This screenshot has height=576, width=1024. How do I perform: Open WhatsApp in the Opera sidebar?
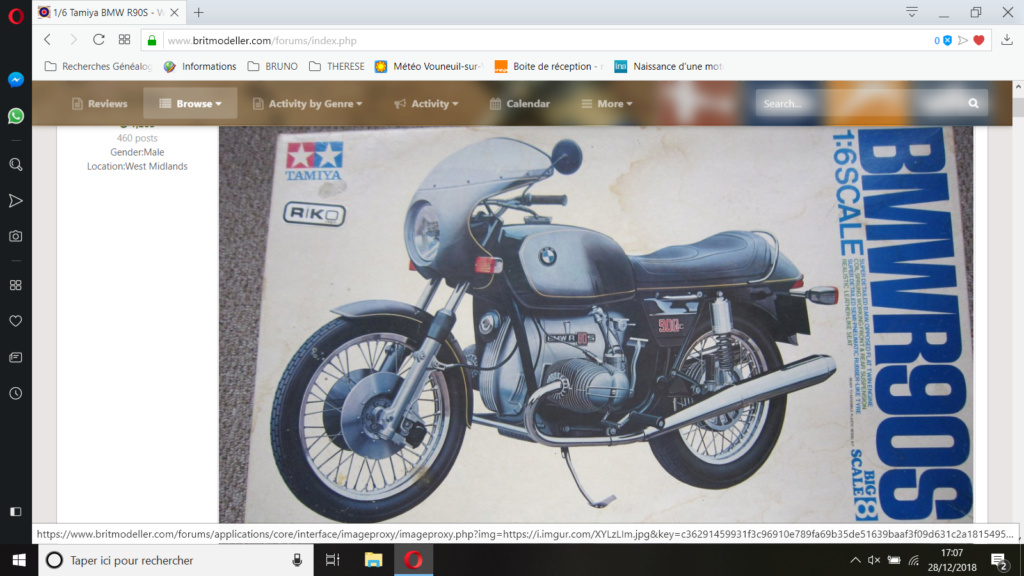[16, 116]
